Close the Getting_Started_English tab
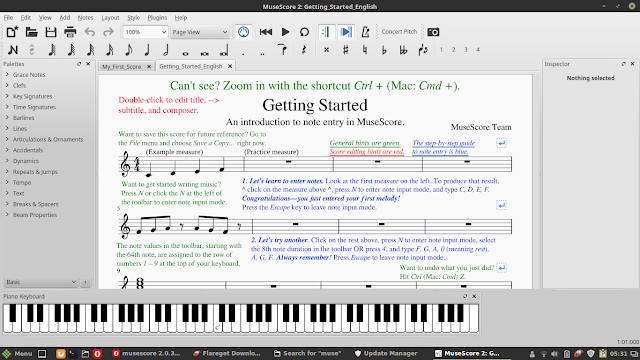Viewport: 640px width, 360px height. (230, 66)
